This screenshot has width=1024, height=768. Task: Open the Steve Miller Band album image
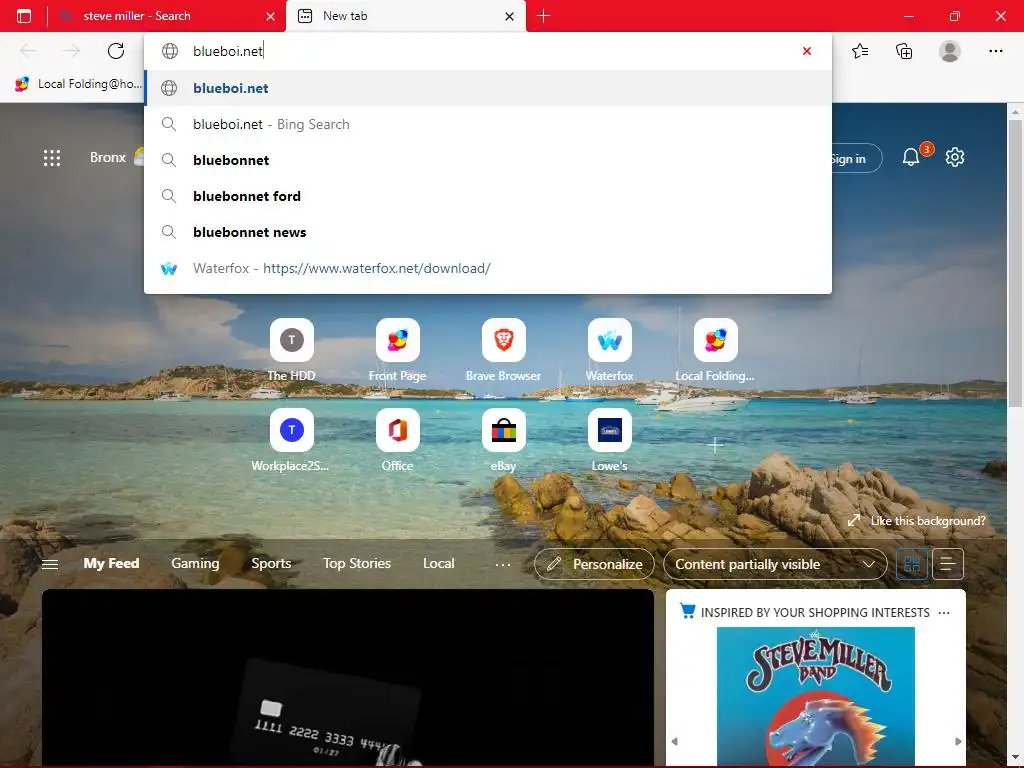816,696
